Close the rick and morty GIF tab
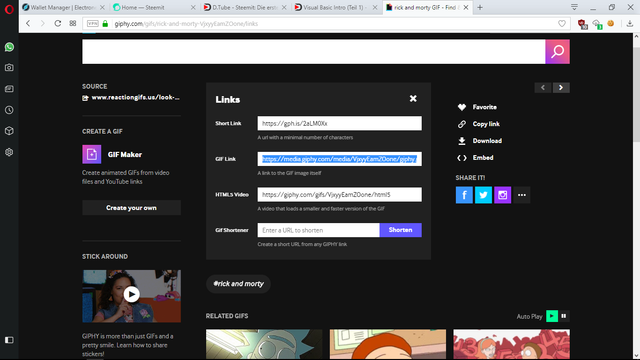 pos(466,7)
